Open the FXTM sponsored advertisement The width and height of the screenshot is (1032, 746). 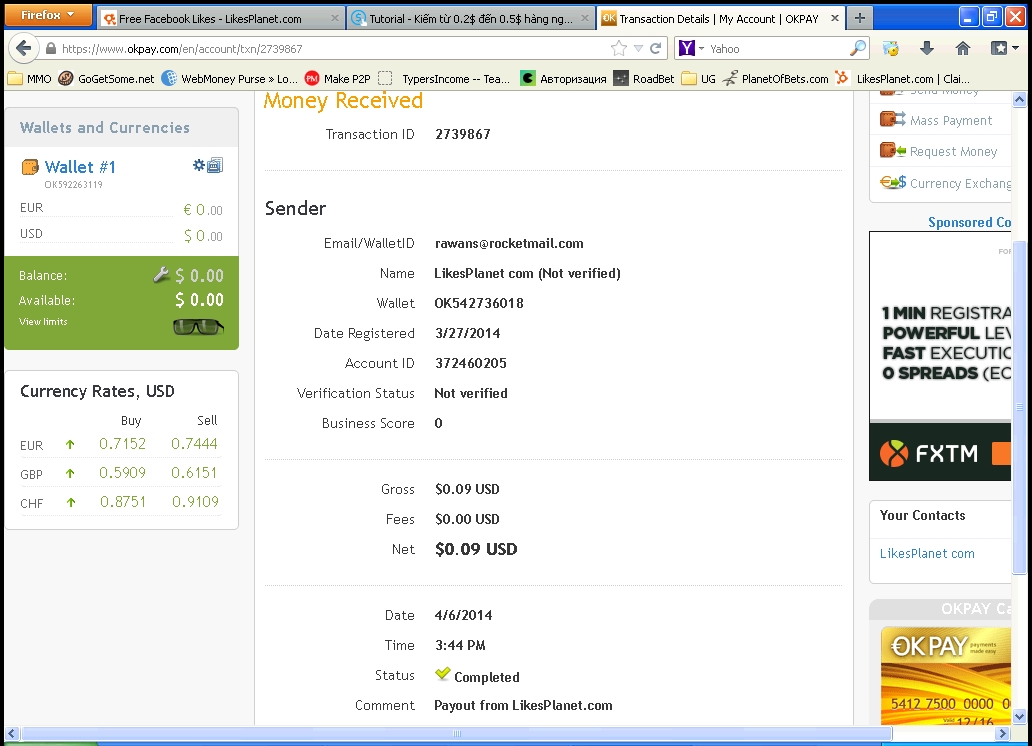pyautogui.click(x=940, y=356)
